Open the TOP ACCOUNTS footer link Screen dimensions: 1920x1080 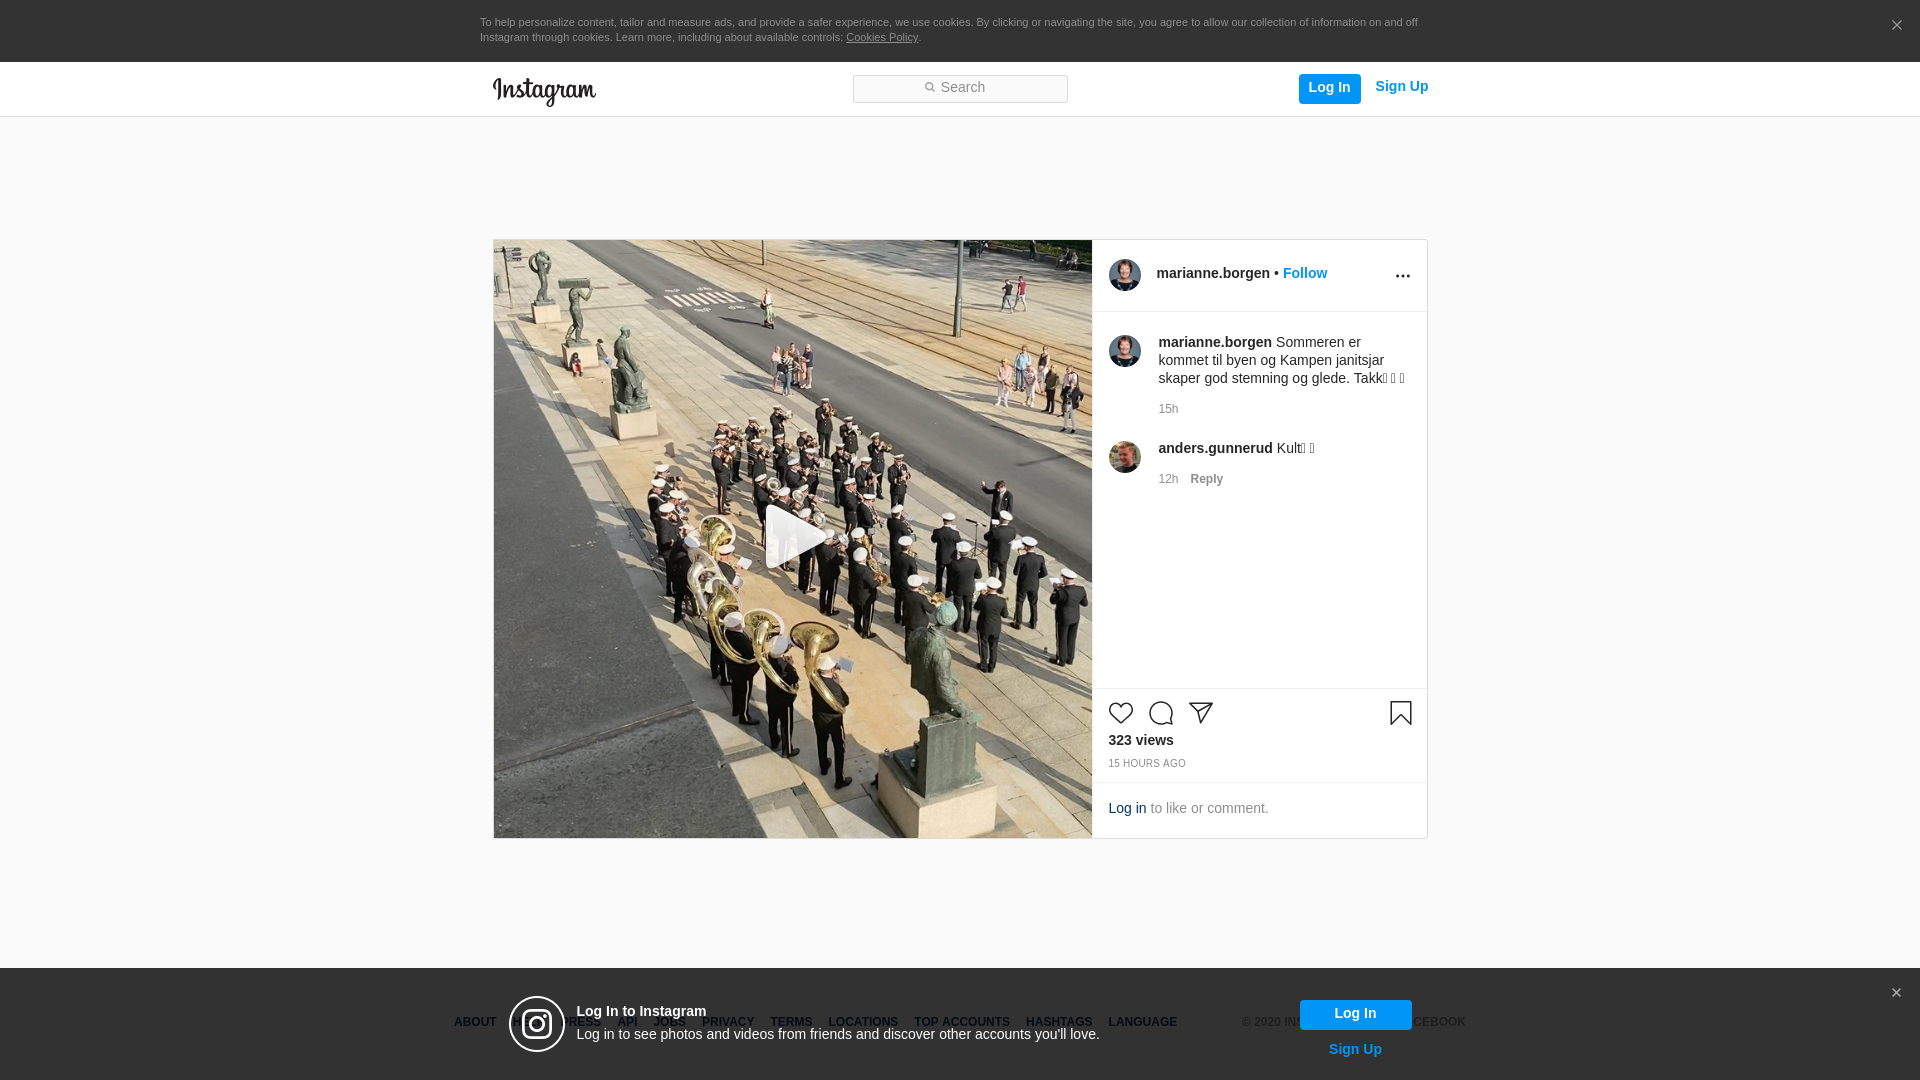coord(962,1022)
